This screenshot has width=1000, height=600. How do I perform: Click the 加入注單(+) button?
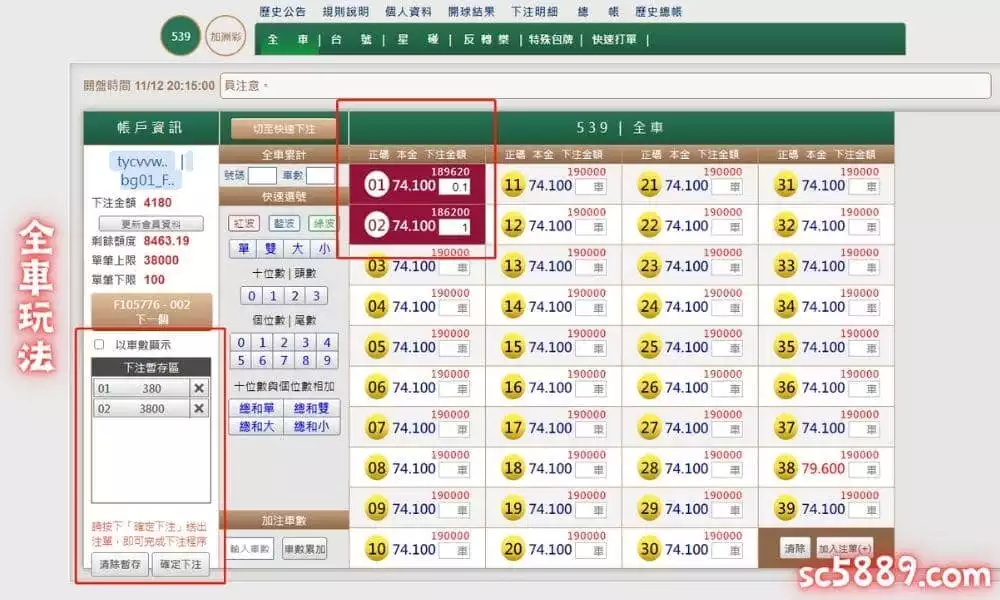tap(846, 548)
